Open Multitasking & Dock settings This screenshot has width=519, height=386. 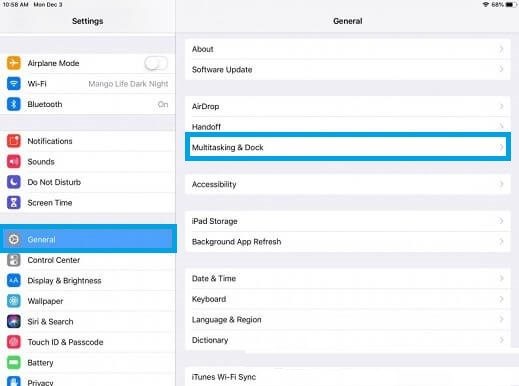pos(348,147)
